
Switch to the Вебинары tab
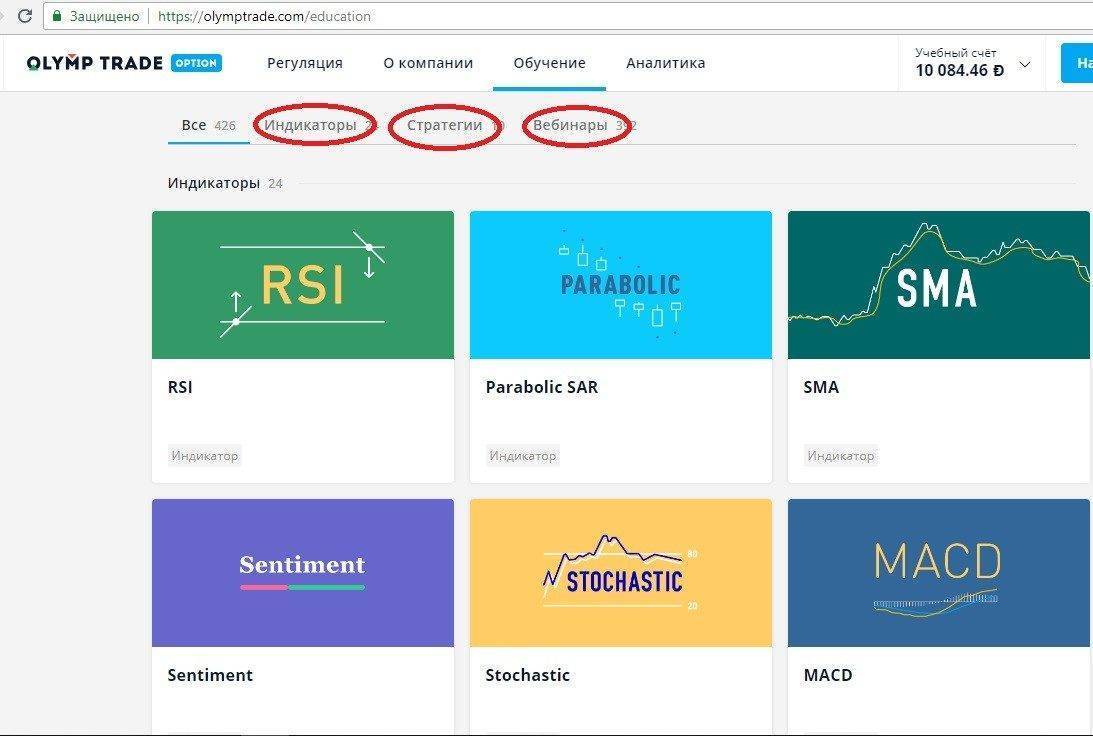click(570, 125)
